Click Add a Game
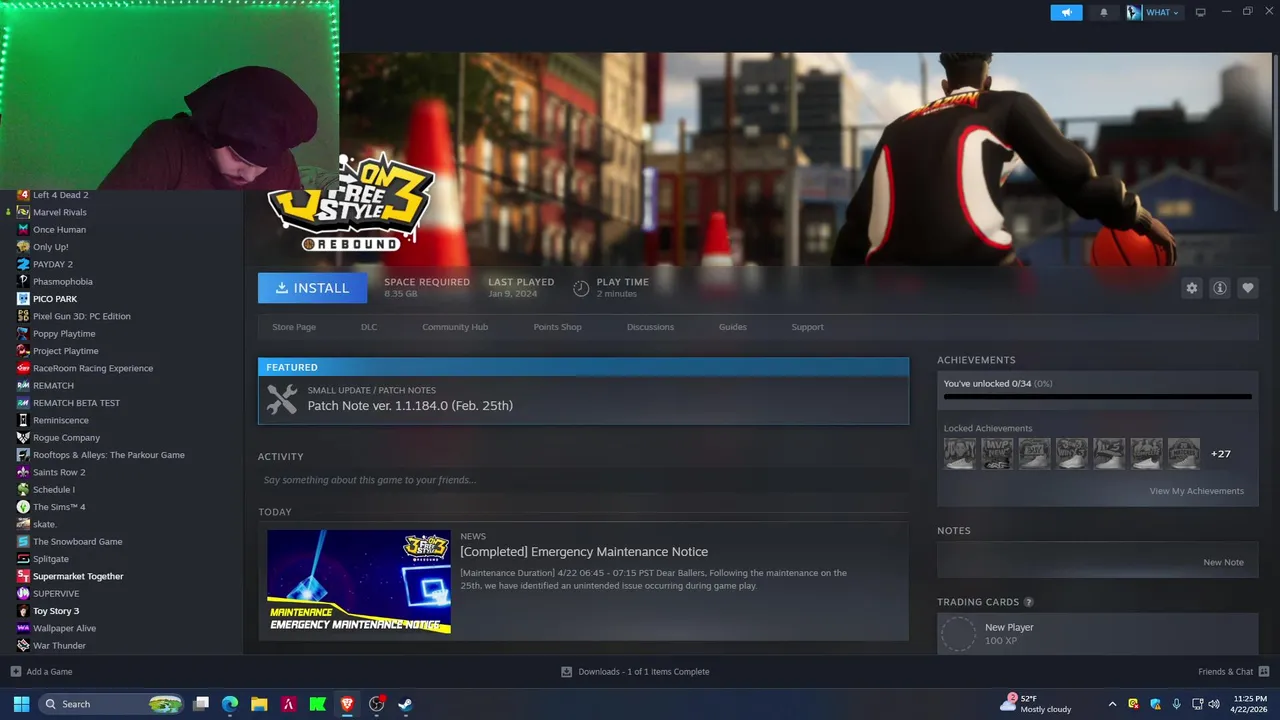The height and width of the screenshot is (720, 1280). click(41, 672)
